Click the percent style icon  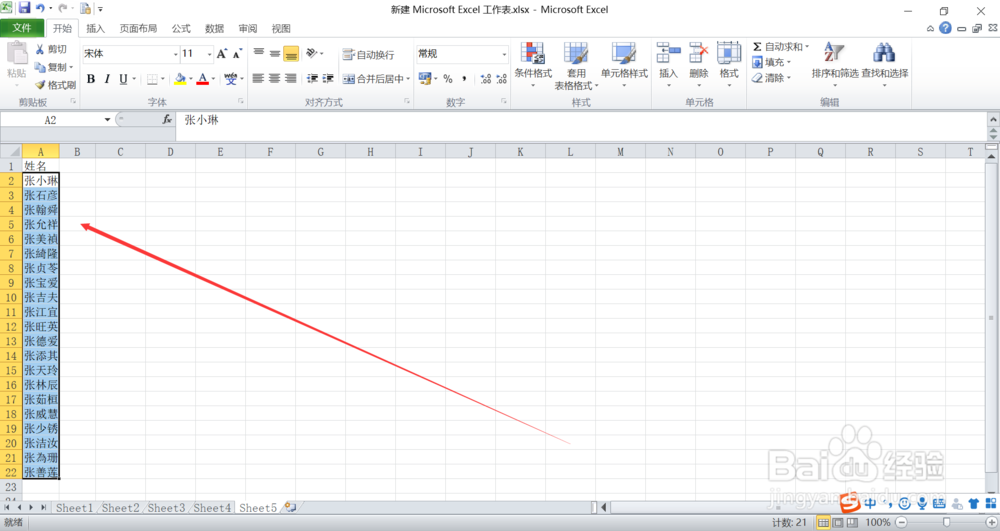point(448,78)
